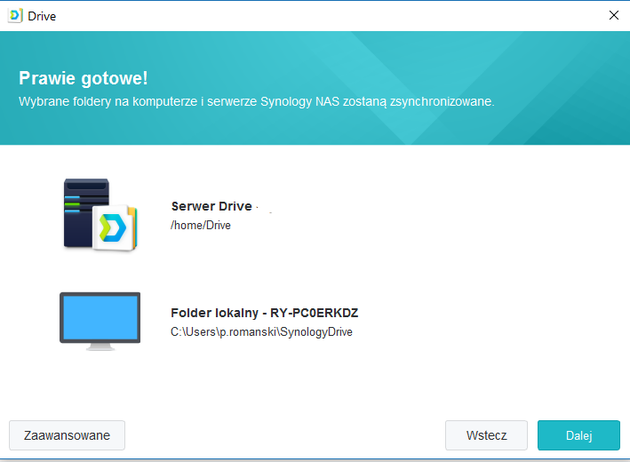Image resolution: width=630 pixels, height=462 pixels.
Task: Select the C:\Users\p.romanski\SynologyDrive local path
Action: pyautogui.click(x=262, y=332)
